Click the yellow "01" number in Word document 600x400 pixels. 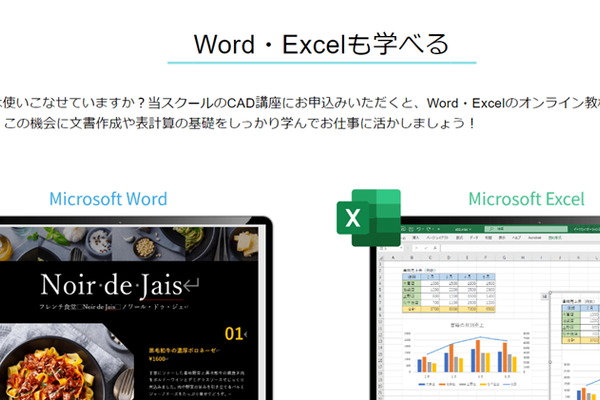coord(234,334)
